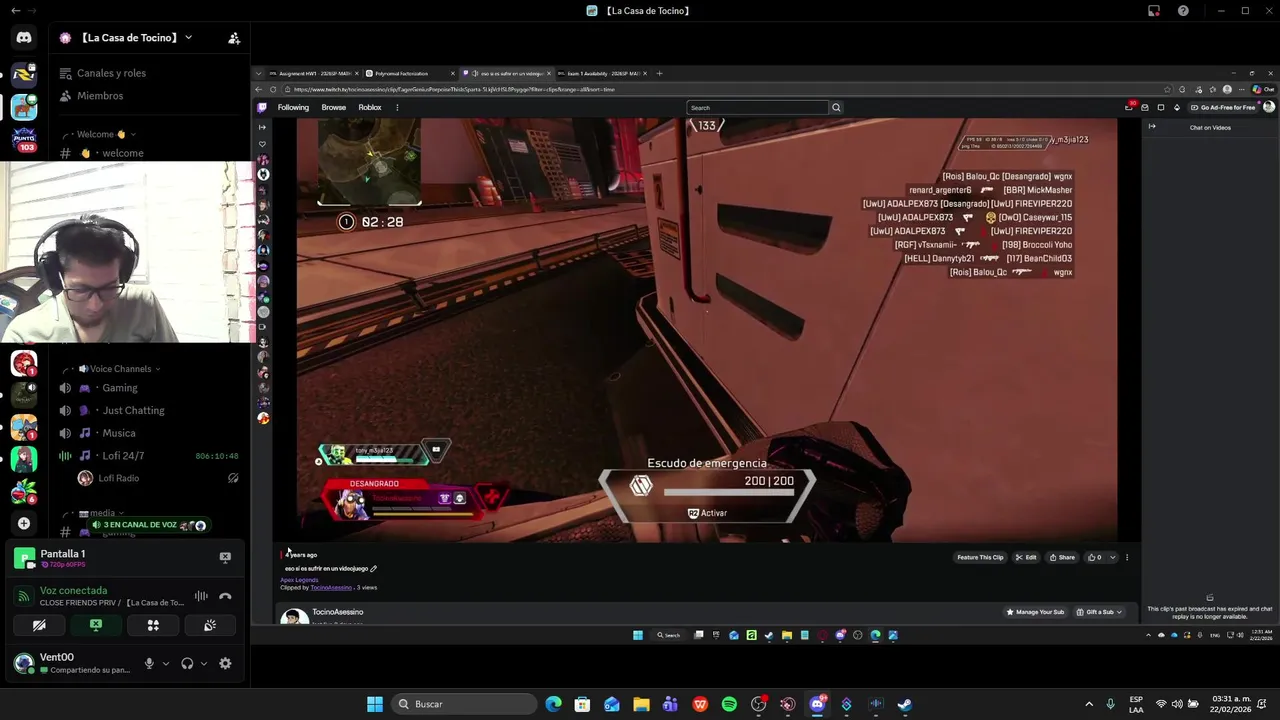Collapse the Voice Channels category

[120, 369]
